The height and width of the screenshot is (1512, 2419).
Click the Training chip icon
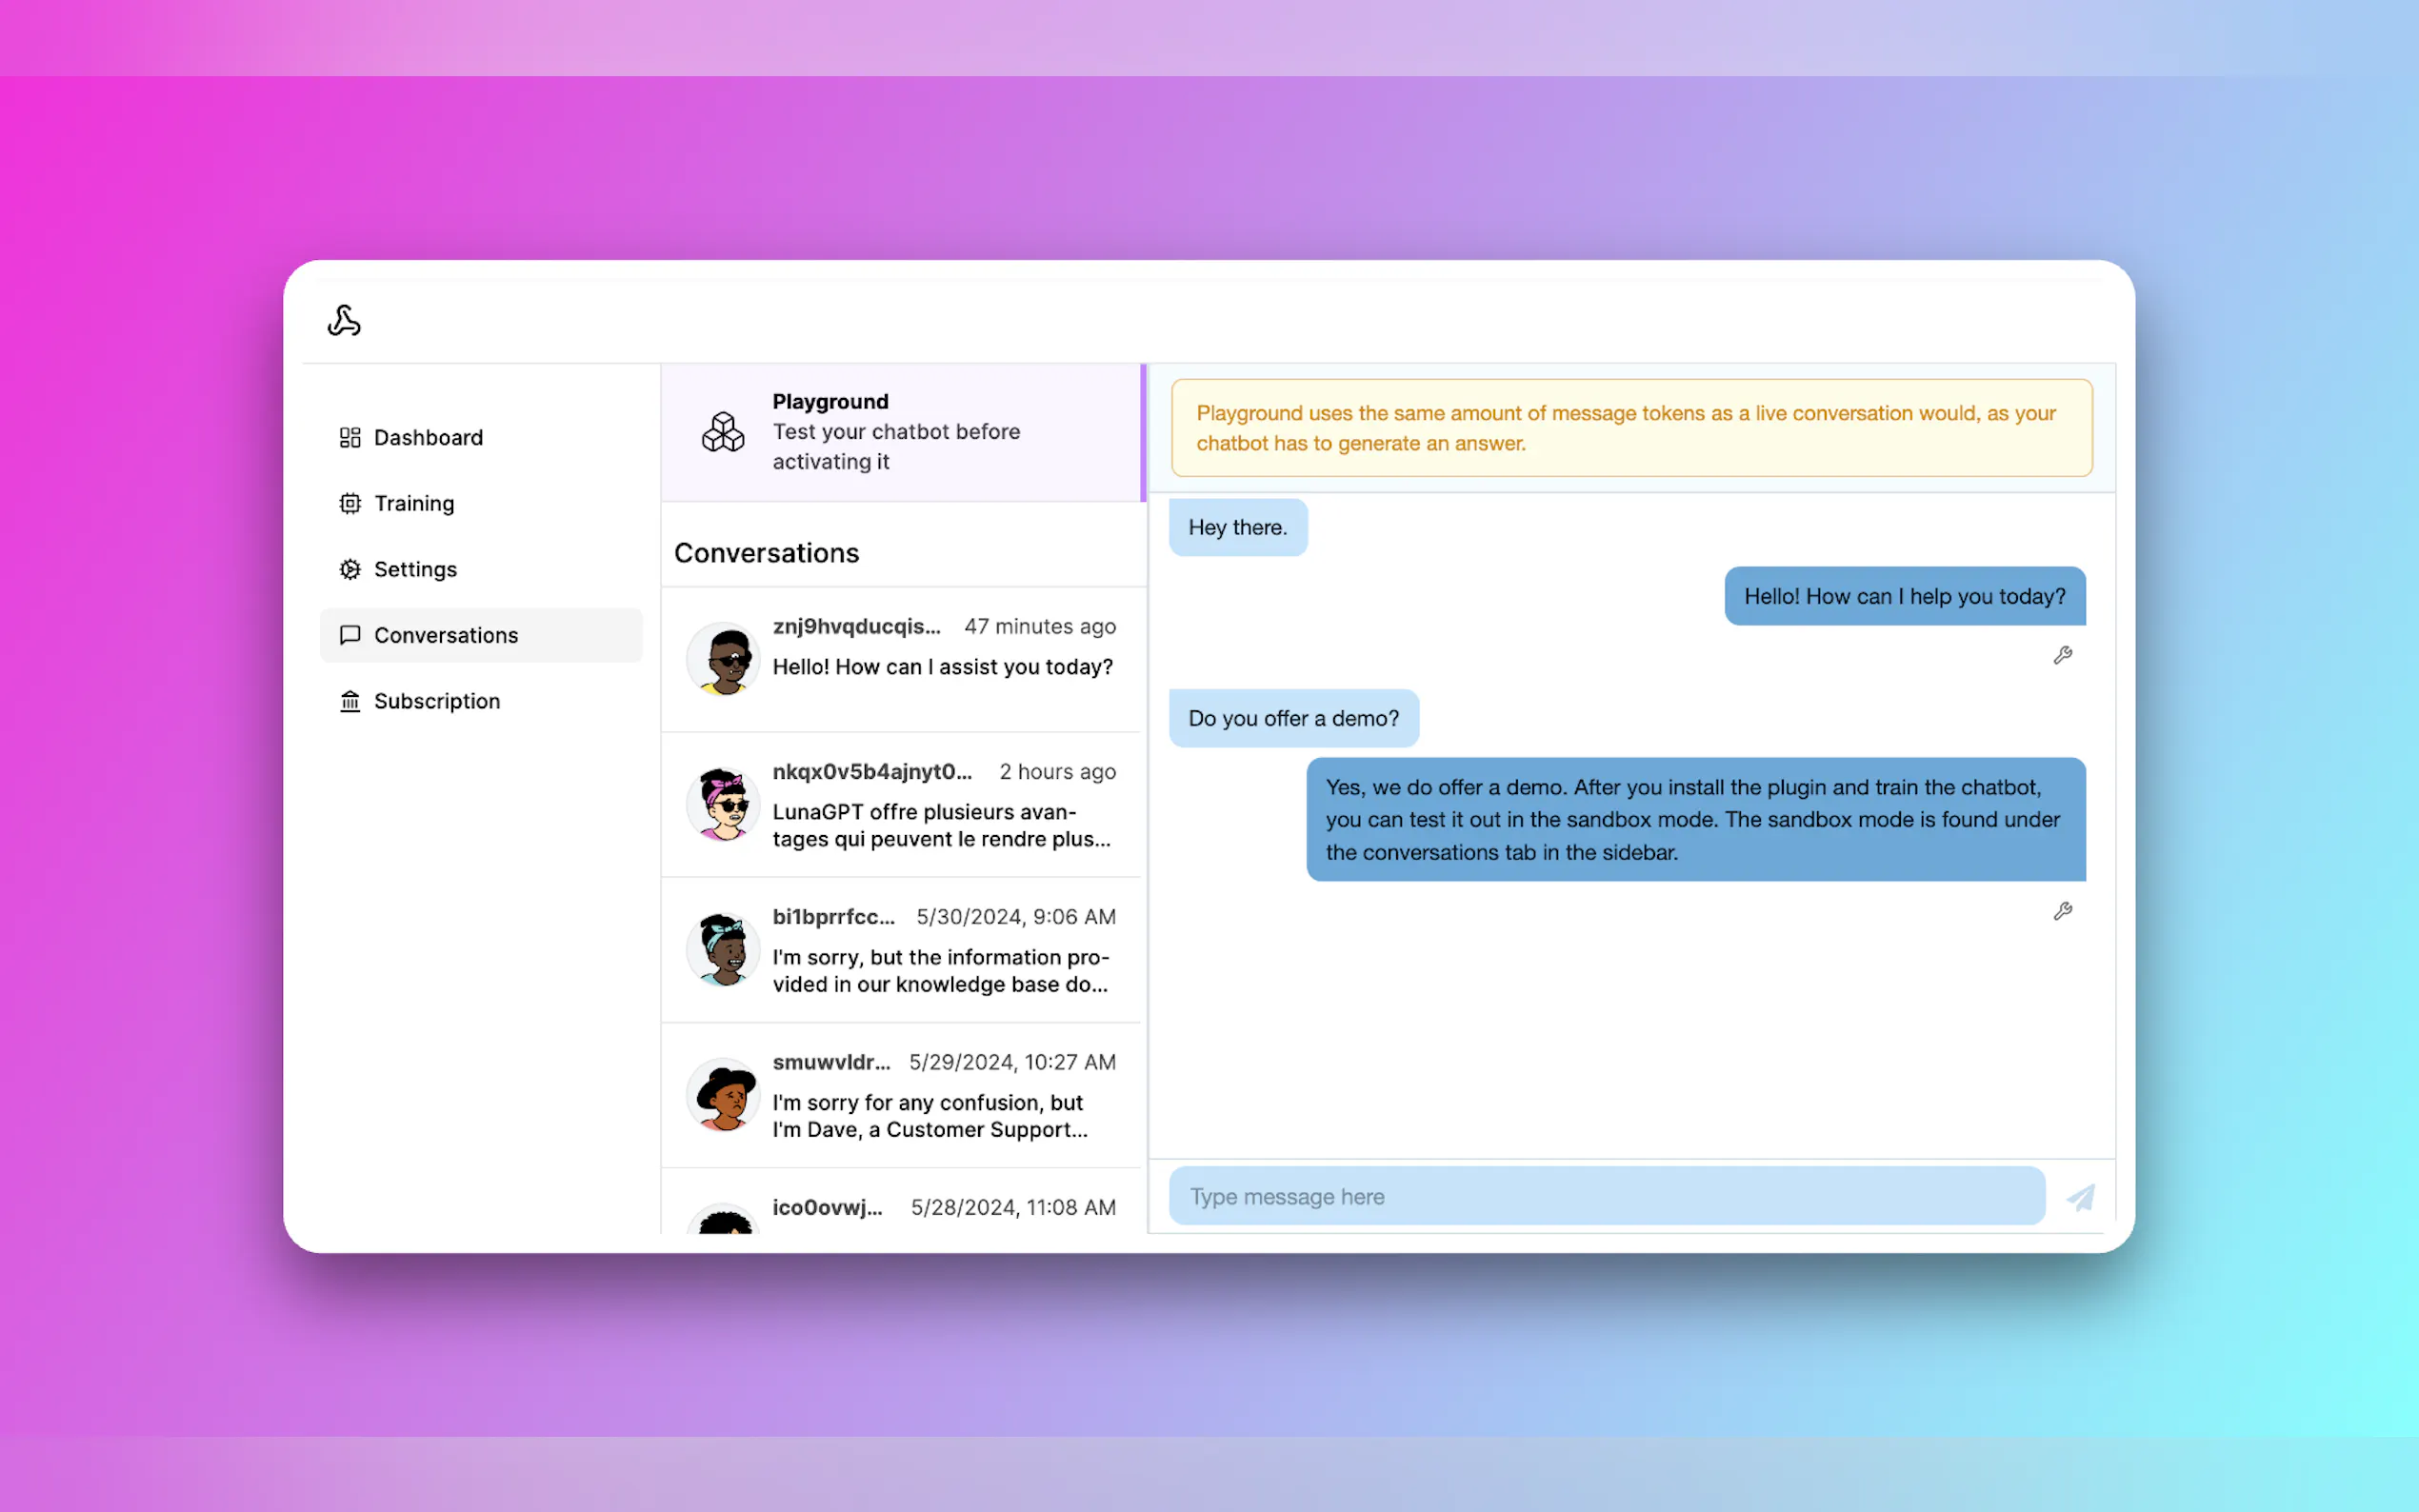click(350, 504)
